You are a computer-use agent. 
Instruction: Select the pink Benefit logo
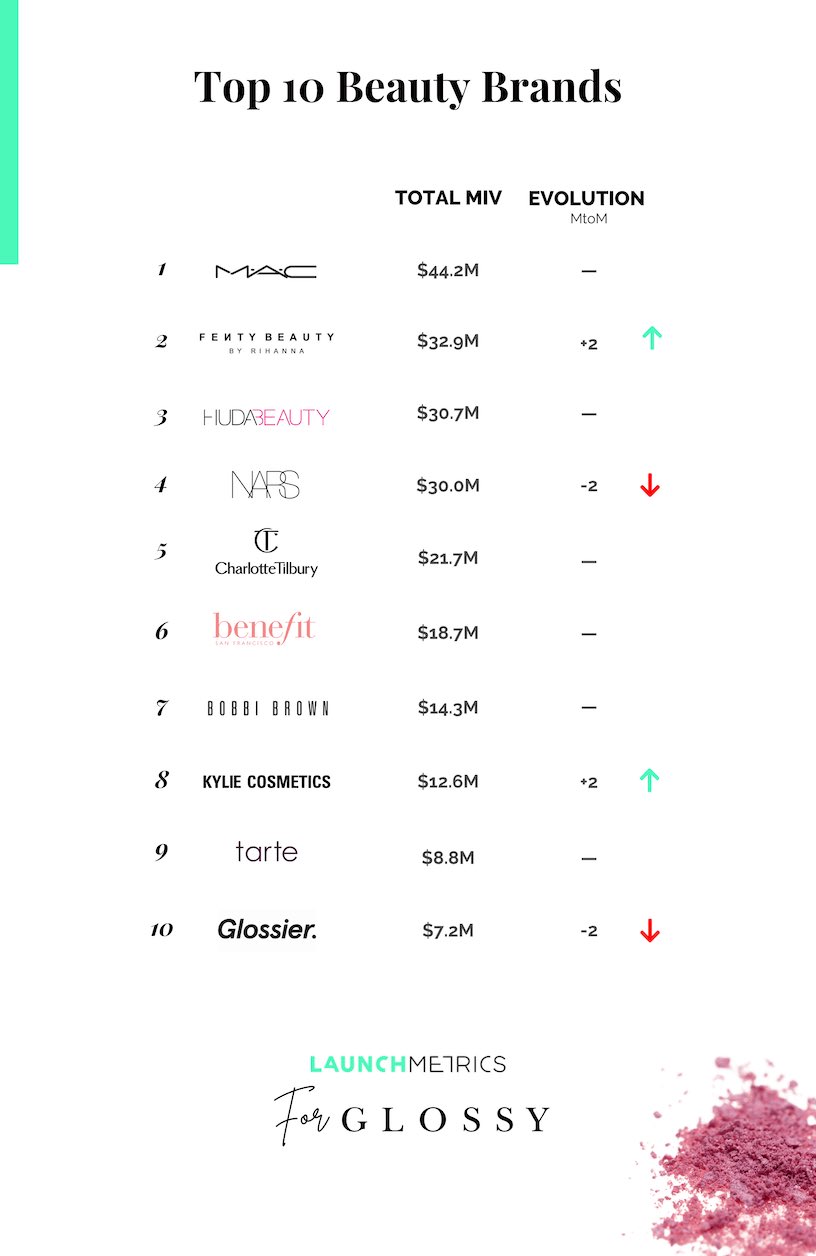pyautogui.click(x=265, y=630)
